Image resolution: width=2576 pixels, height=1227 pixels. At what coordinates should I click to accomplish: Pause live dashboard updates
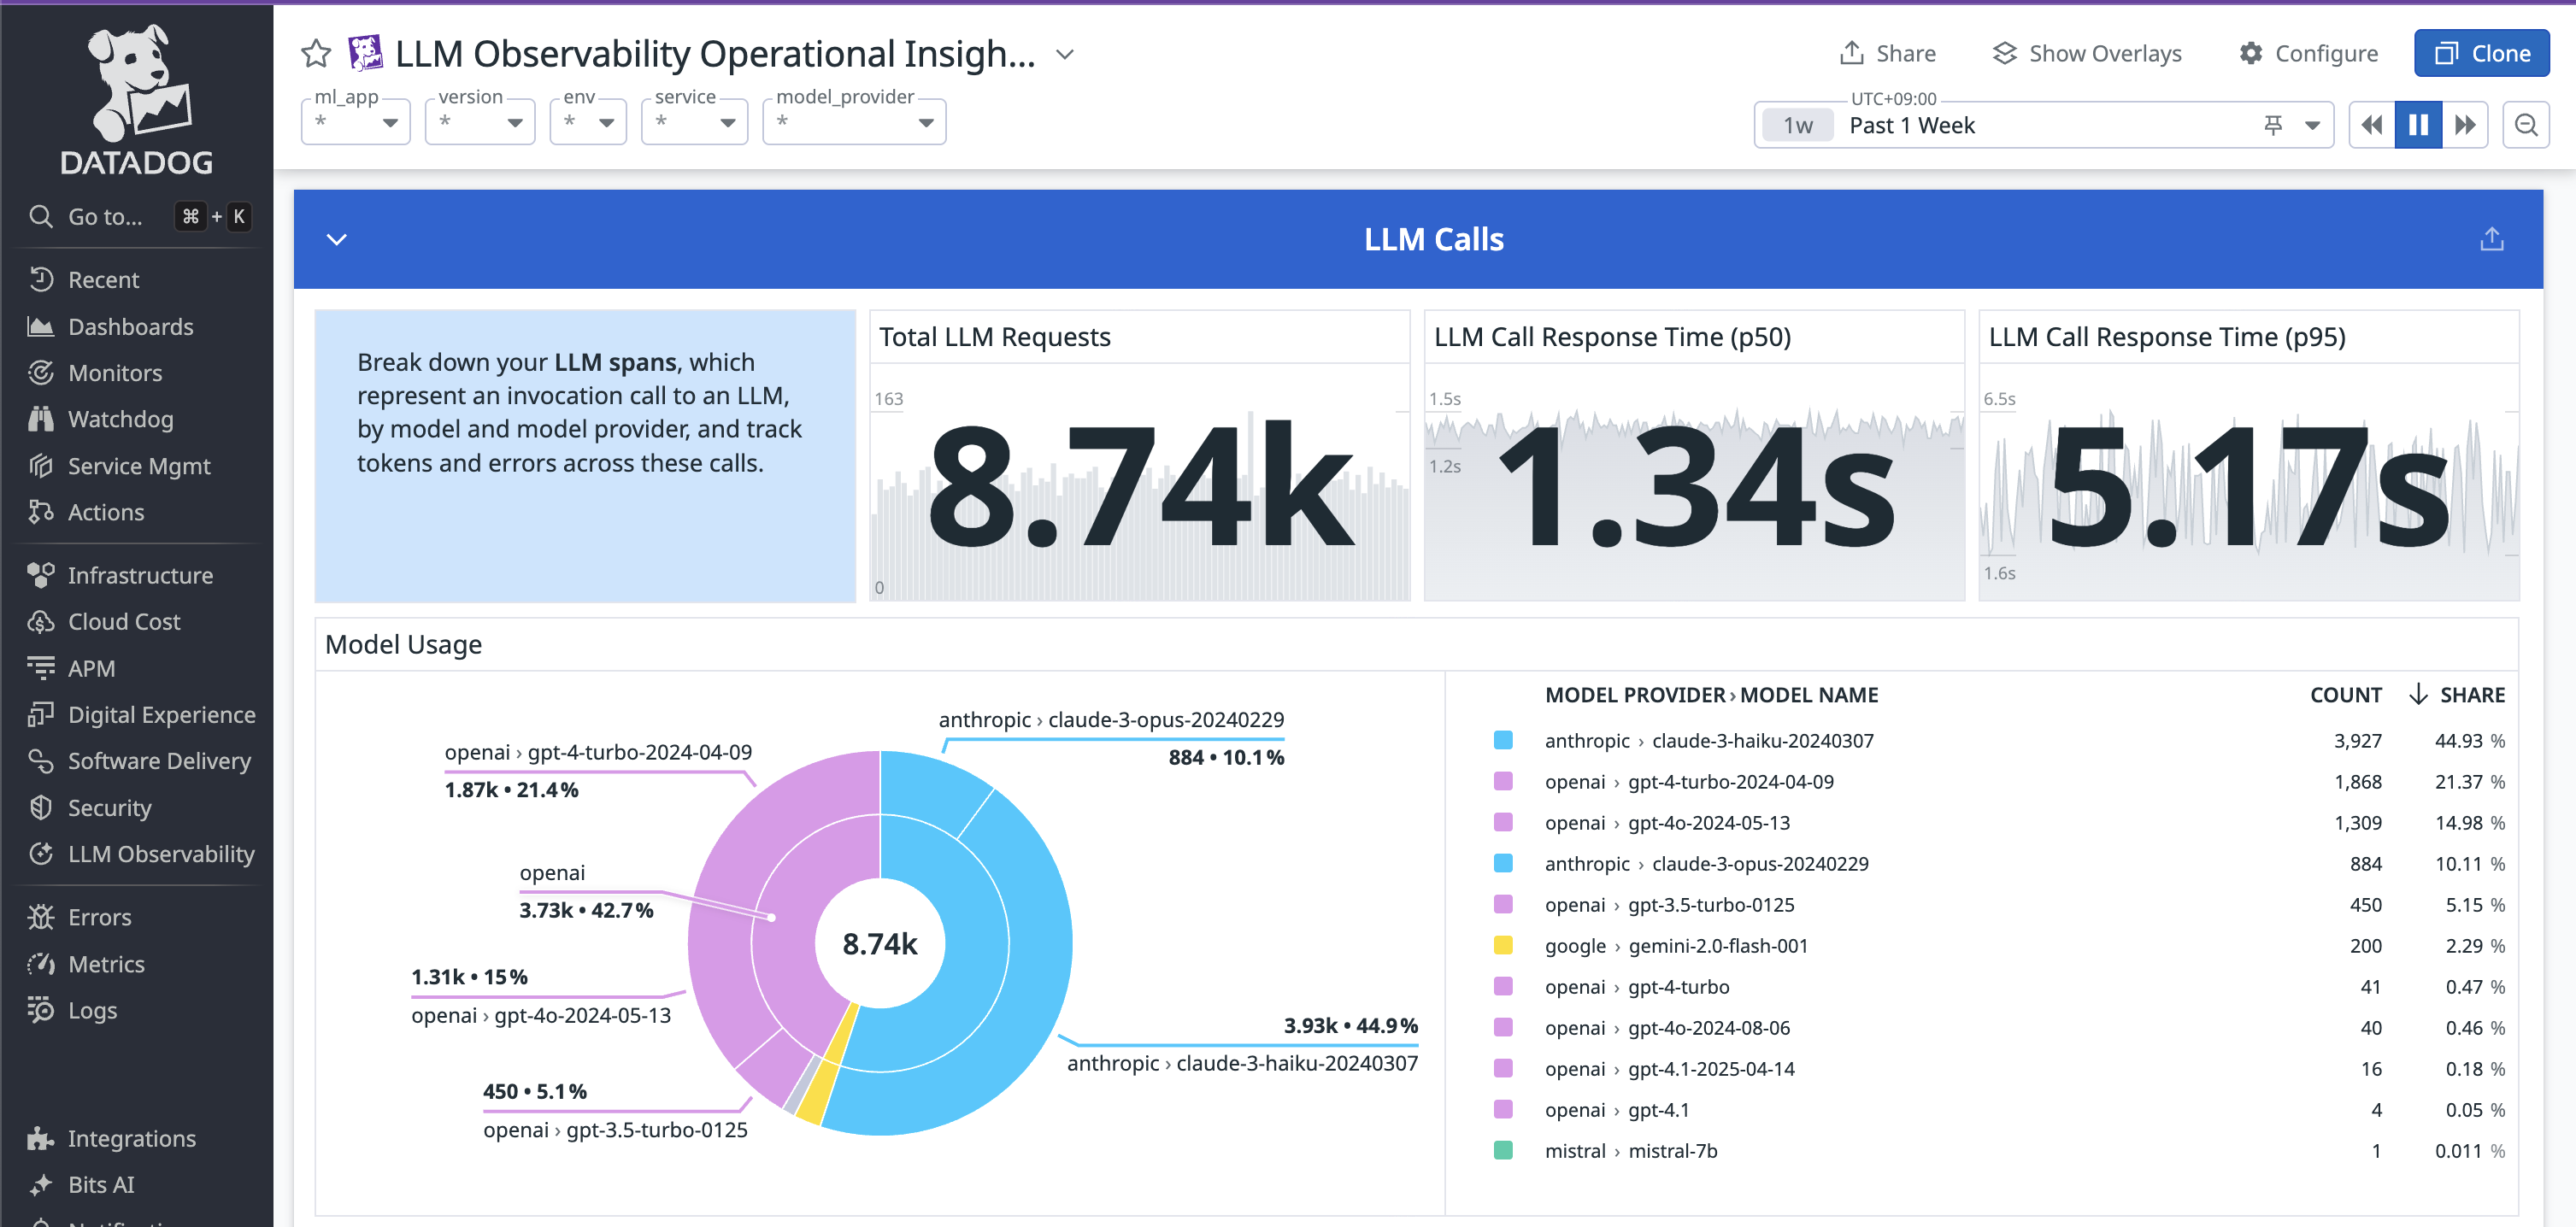click(2418, 125)
